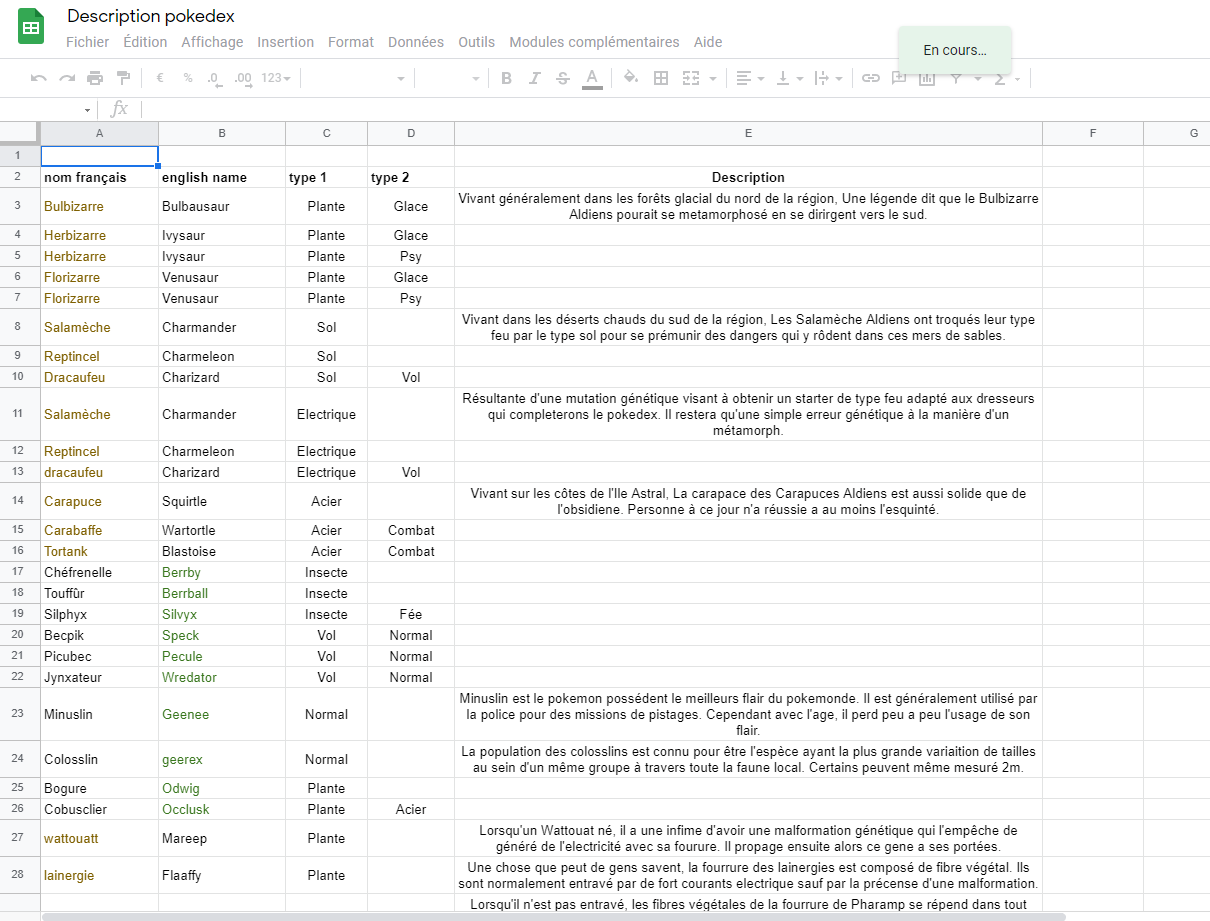Select row 23 header

(x=20, y=714)
